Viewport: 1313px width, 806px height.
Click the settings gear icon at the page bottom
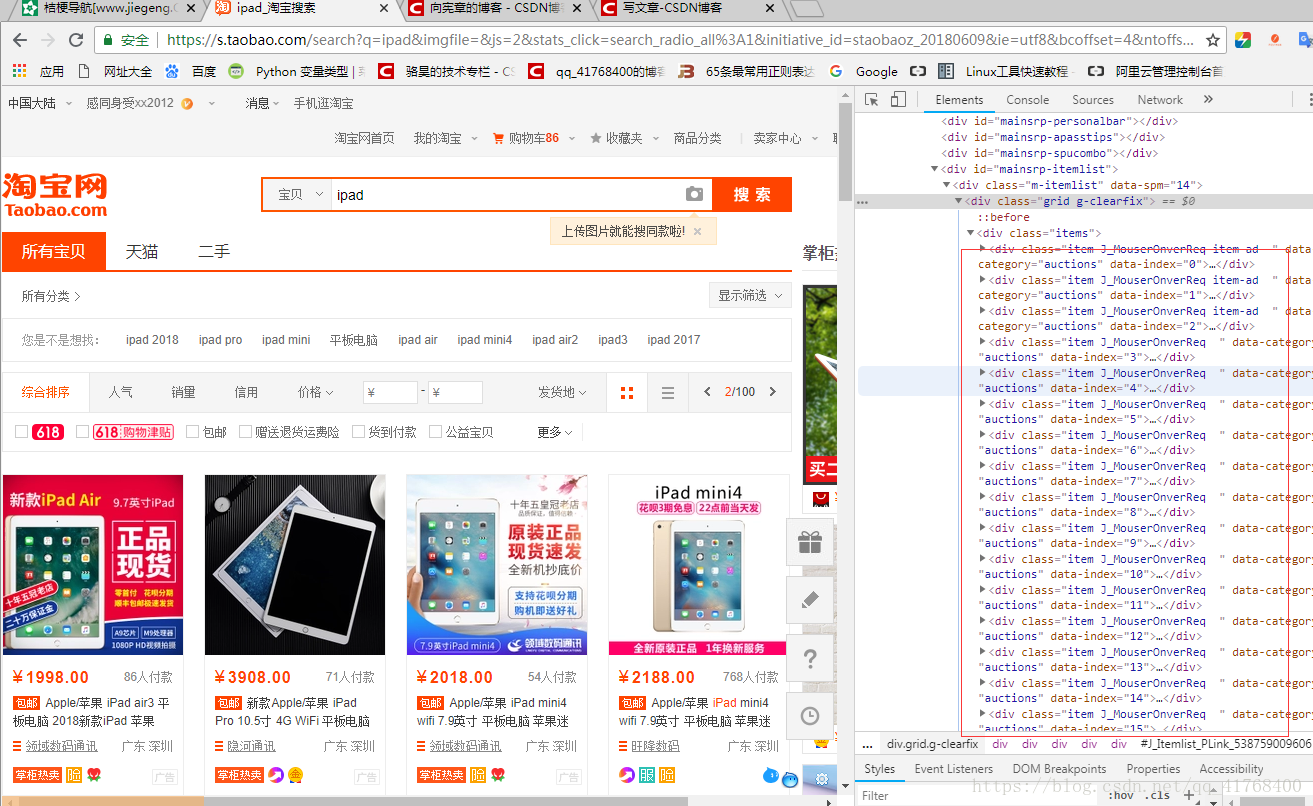(821, 779)
